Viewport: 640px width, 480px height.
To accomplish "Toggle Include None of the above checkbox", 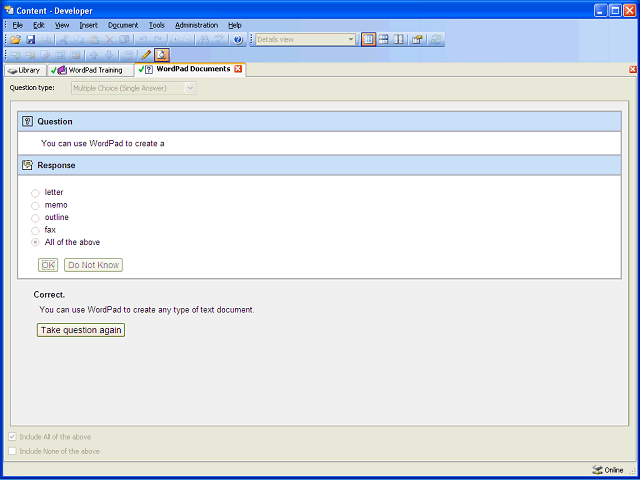I will (x=12, y=451).
